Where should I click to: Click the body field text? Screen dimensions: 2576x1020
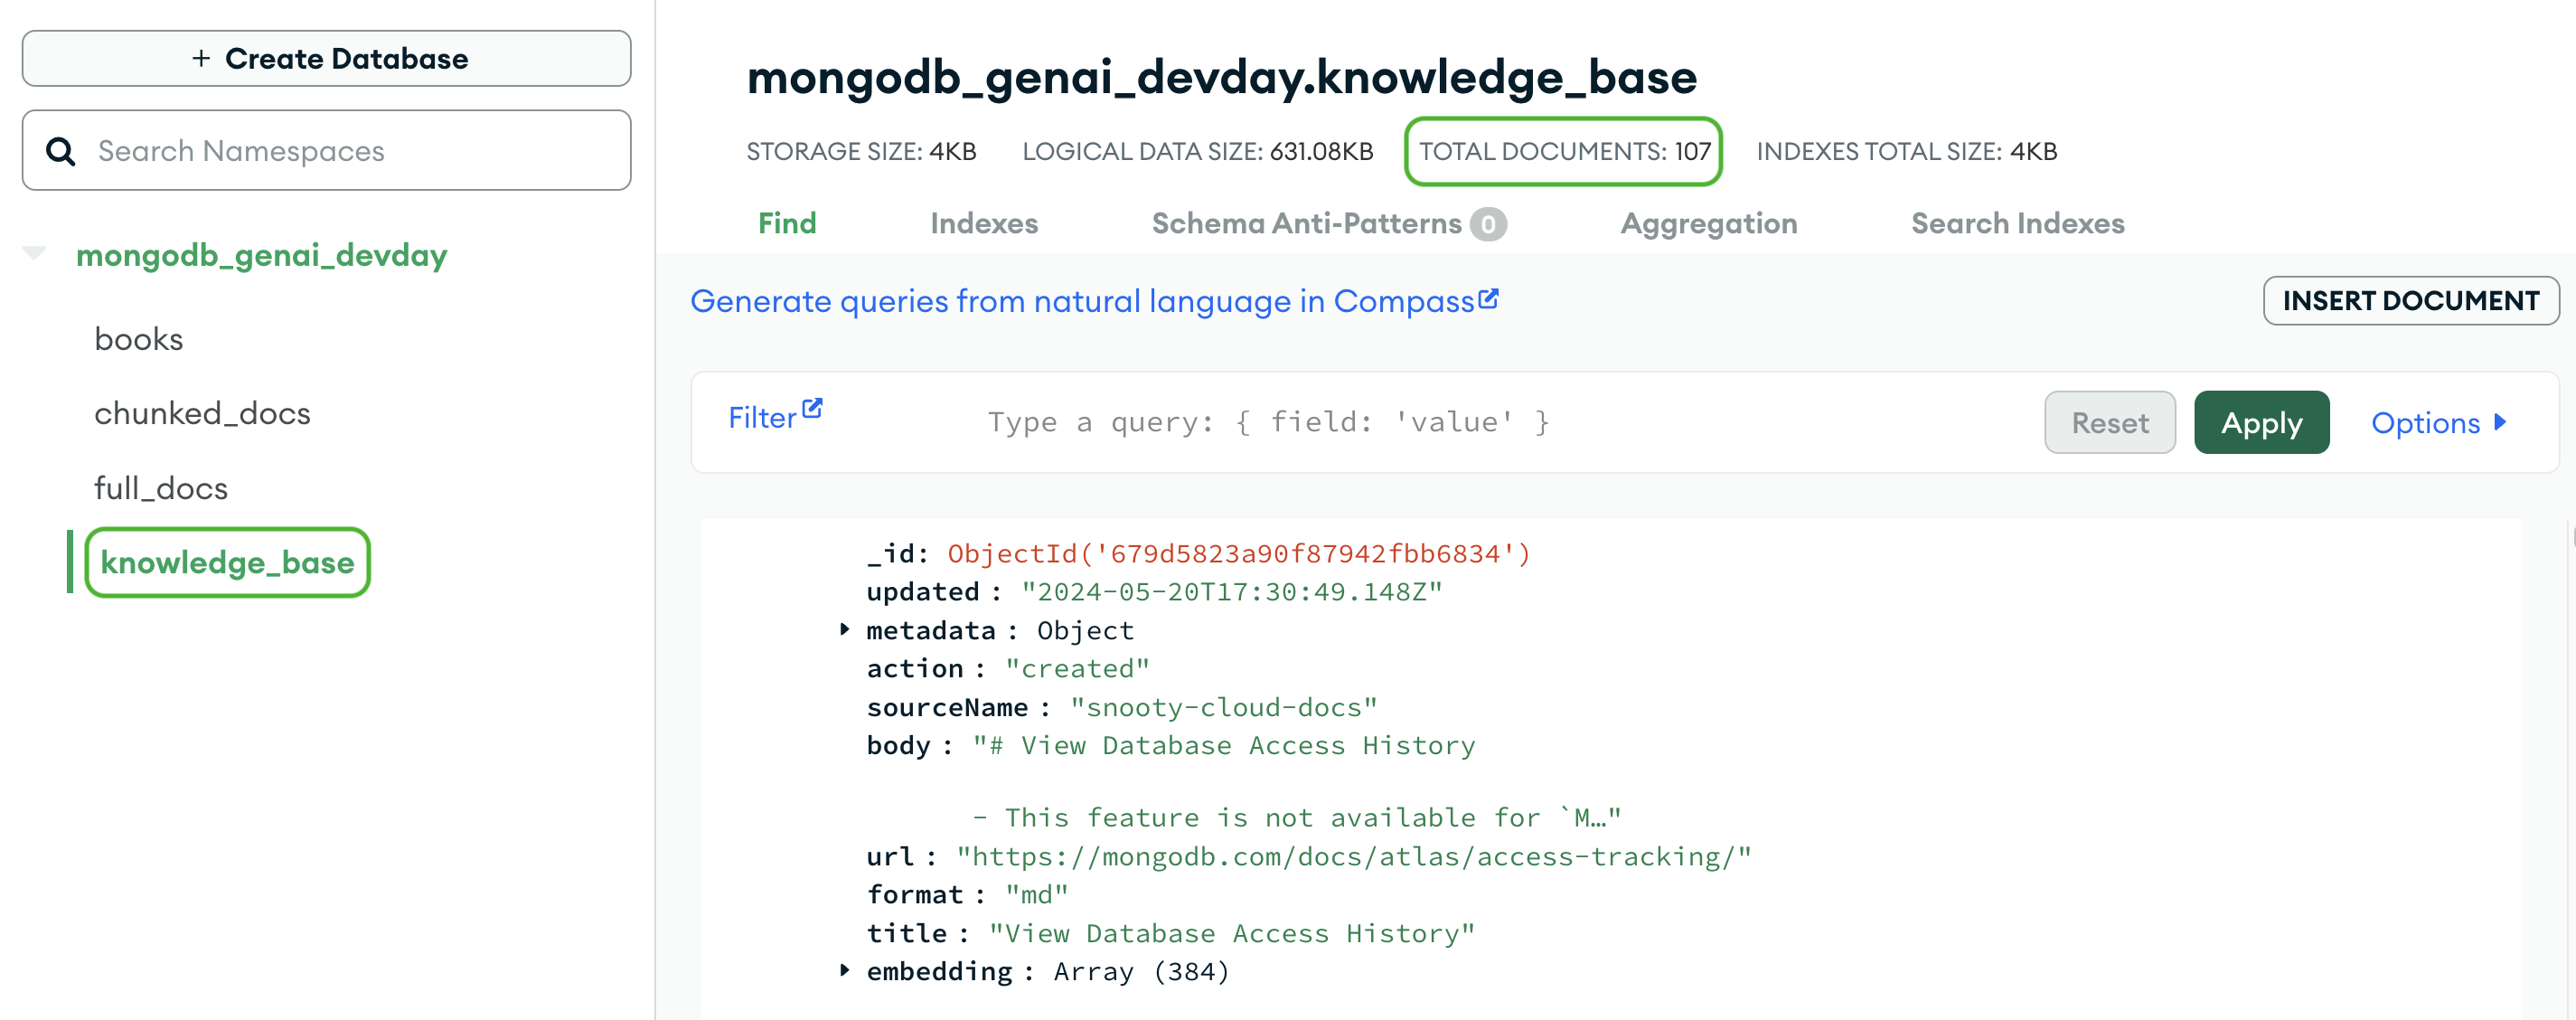pyautogui.click(x=1296, y=781)
